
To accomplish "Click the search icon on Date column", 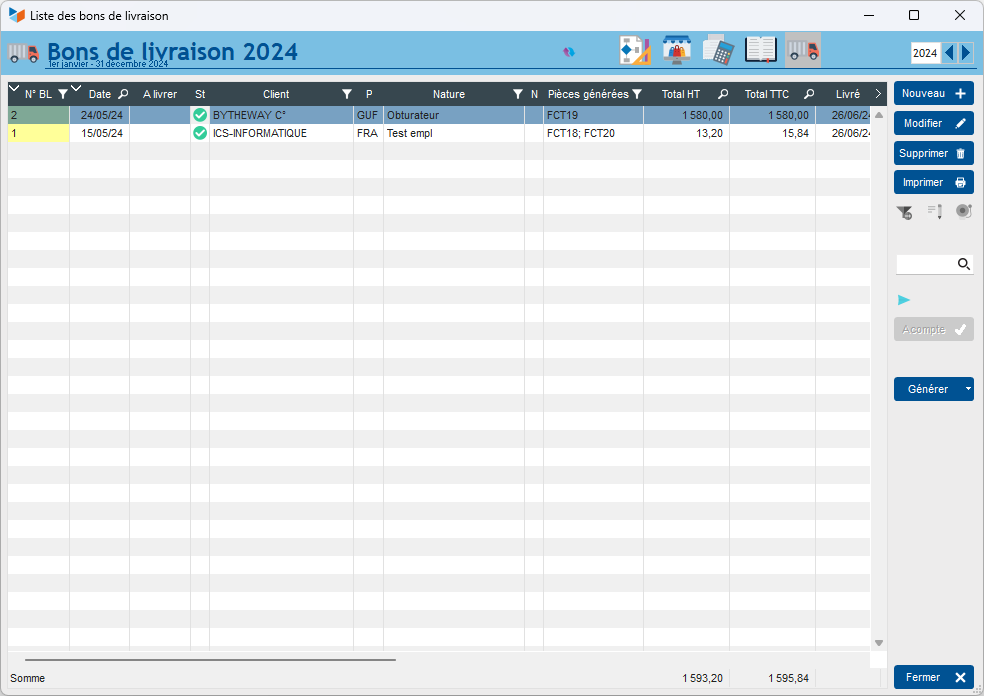I will tap(123, 95).
